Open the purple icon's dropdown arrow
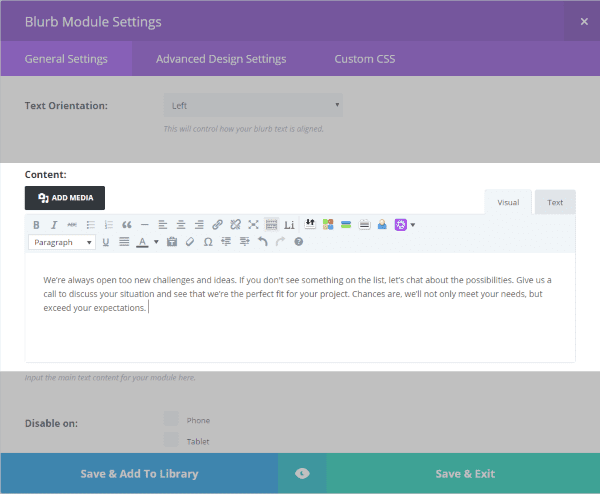 coord(412,225)
